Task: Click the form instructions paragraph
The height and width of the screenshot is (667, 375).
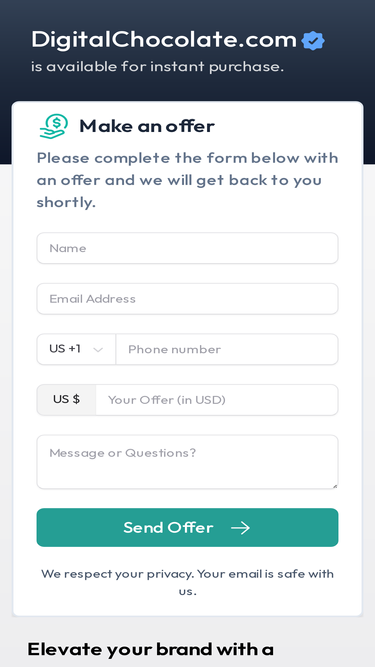Action: pos(188,180)
